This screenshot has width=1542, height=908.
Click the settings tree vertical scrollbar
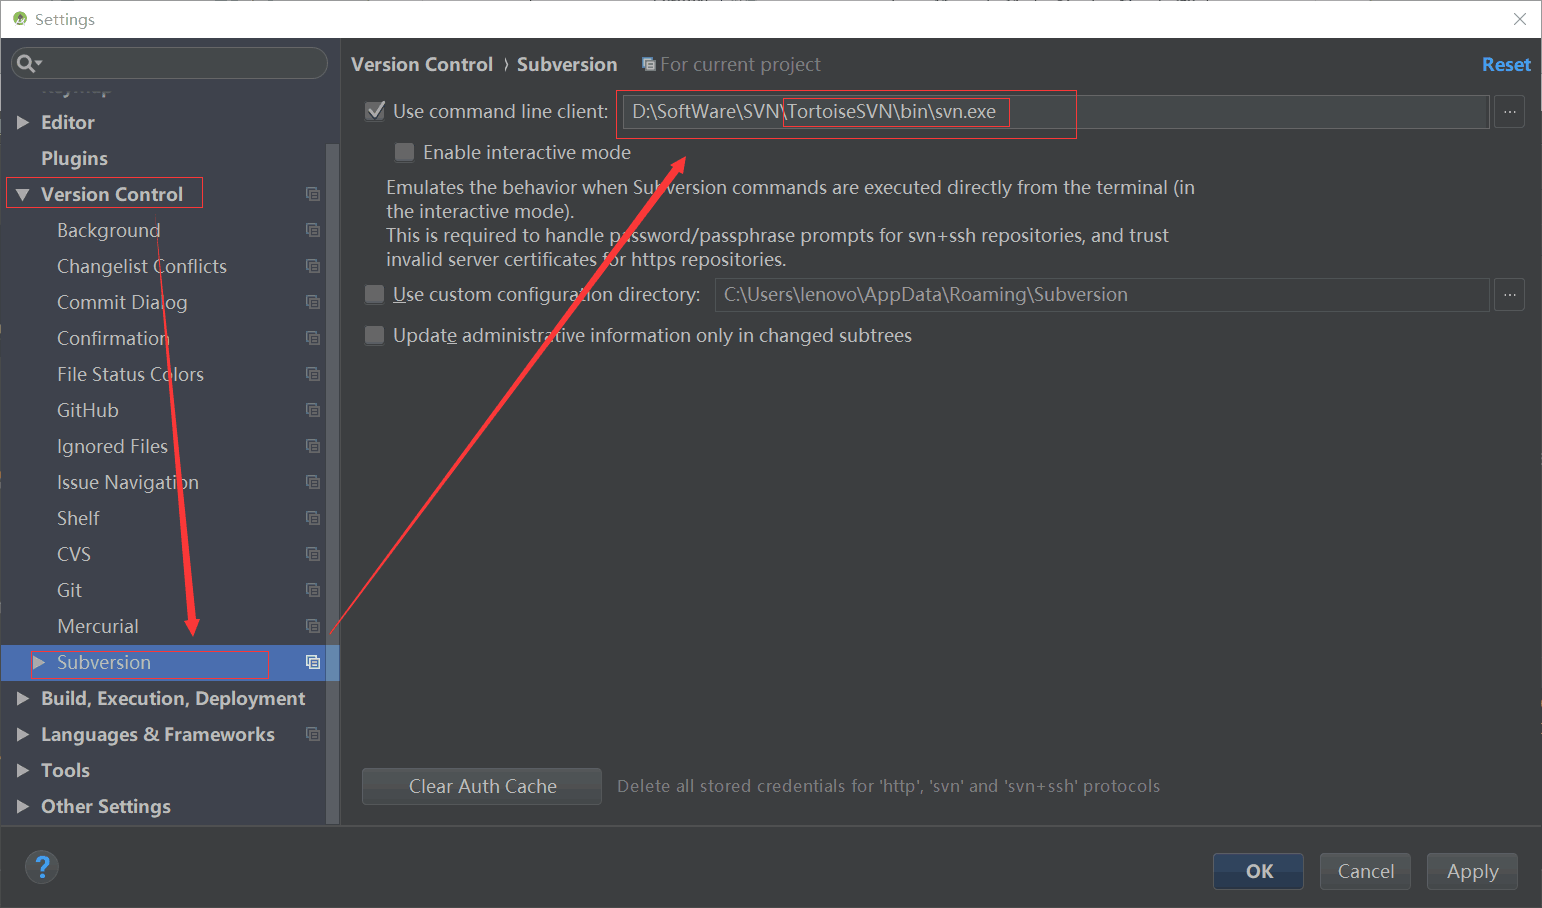(x=333, y=484)
